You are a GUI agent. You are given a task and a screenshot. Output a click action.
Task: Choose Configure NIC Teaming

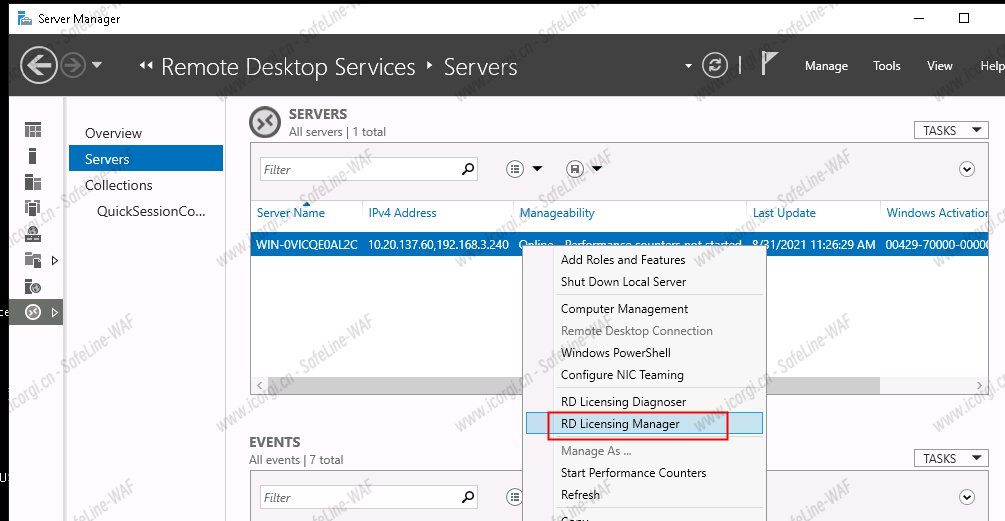[622, 375]
